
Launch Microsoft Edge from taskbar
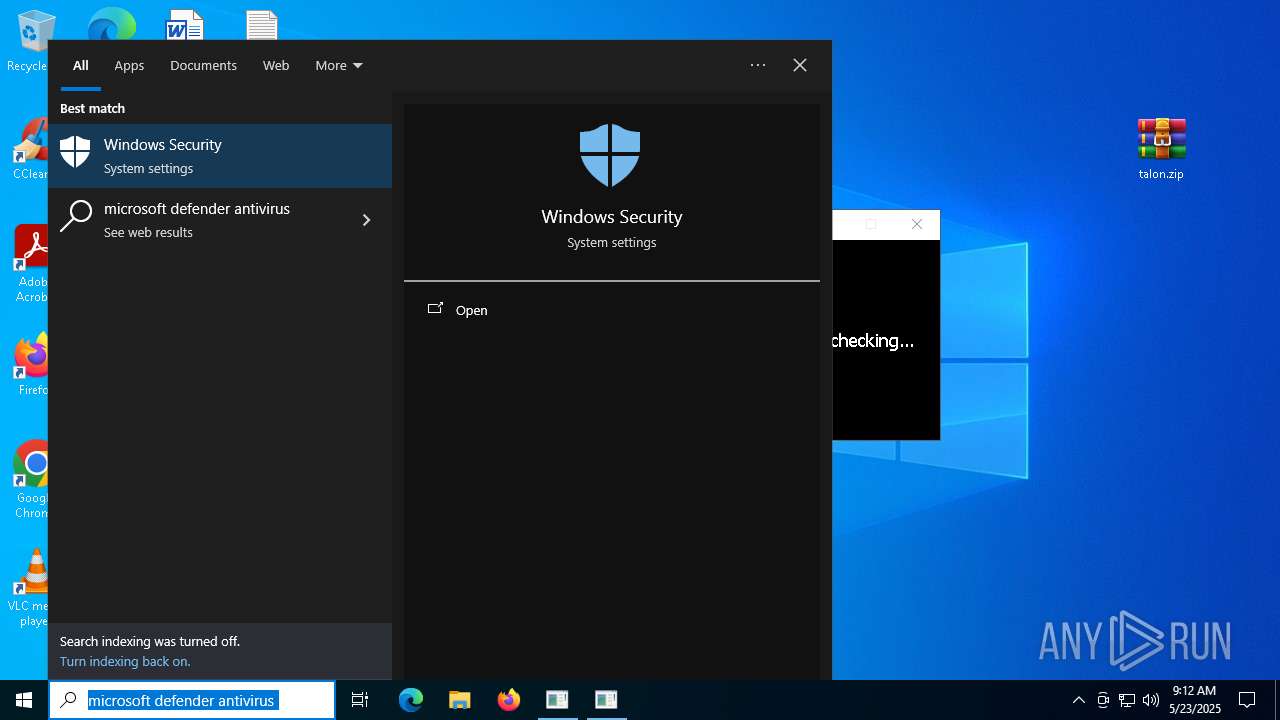point(411,700)
